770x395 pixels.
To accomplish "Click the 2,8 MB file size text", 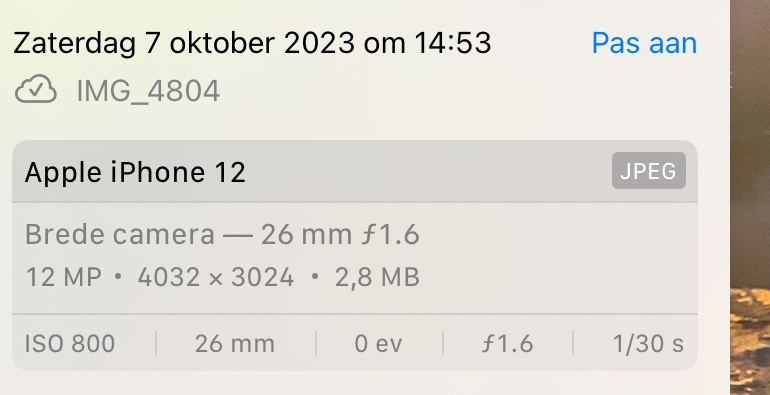I will point(377,278).
